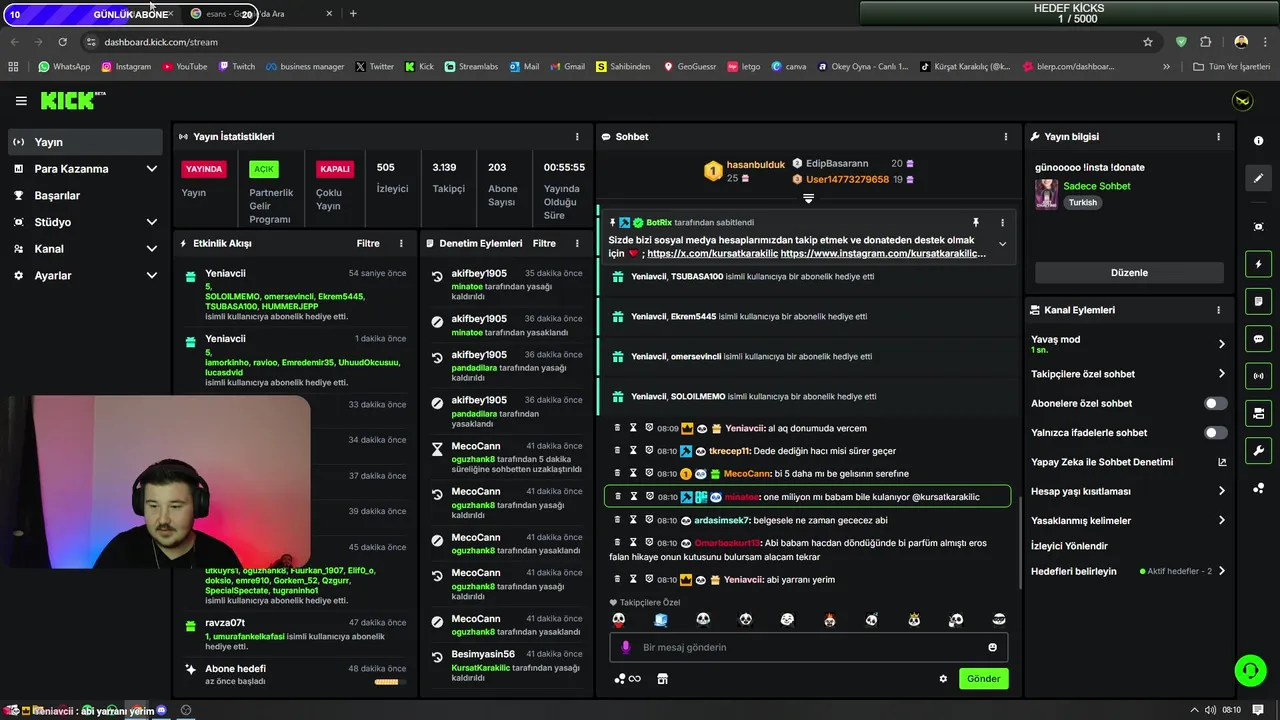1280x720 pixels.
Task: Toggle Abonelere özel sohbet switch
Action: (x=1215, y=404)
